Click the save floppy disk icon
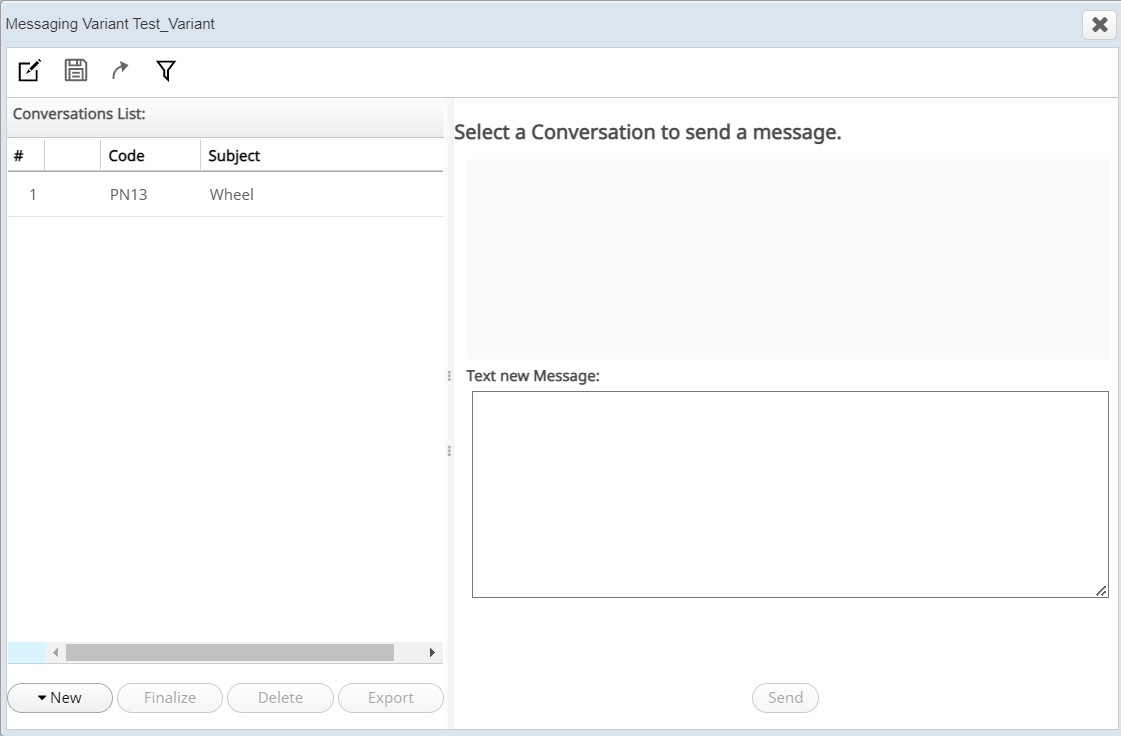 (x=76, y=70)
